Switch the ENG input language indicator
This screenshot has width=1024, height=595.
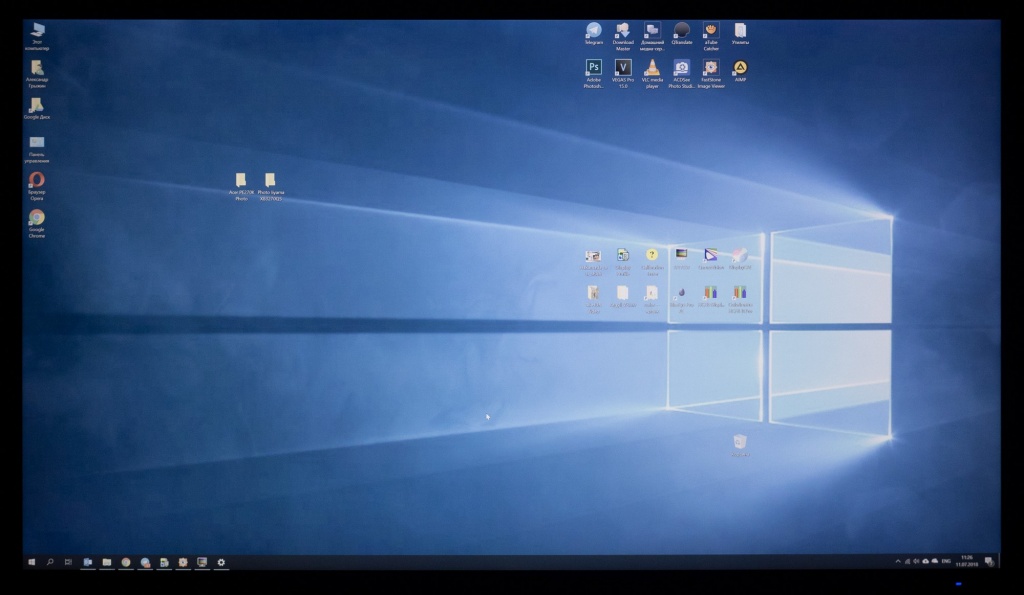click(945, 562)
